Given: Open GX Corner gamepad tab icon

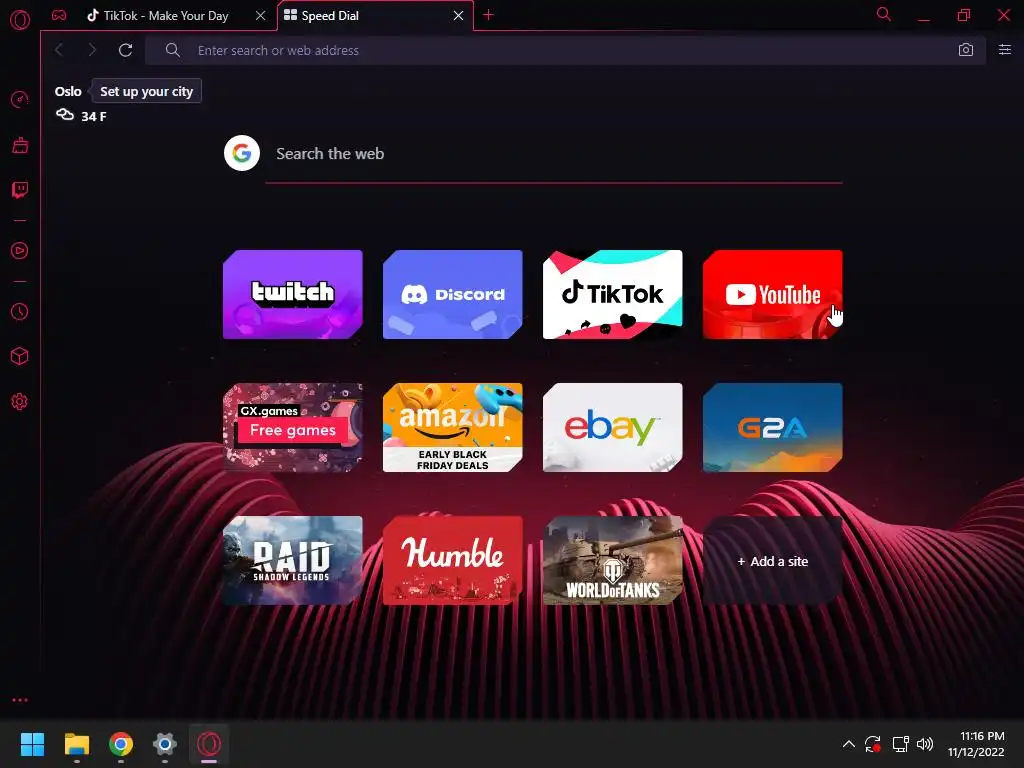Looking at the screenshot, I should (59, 16).
